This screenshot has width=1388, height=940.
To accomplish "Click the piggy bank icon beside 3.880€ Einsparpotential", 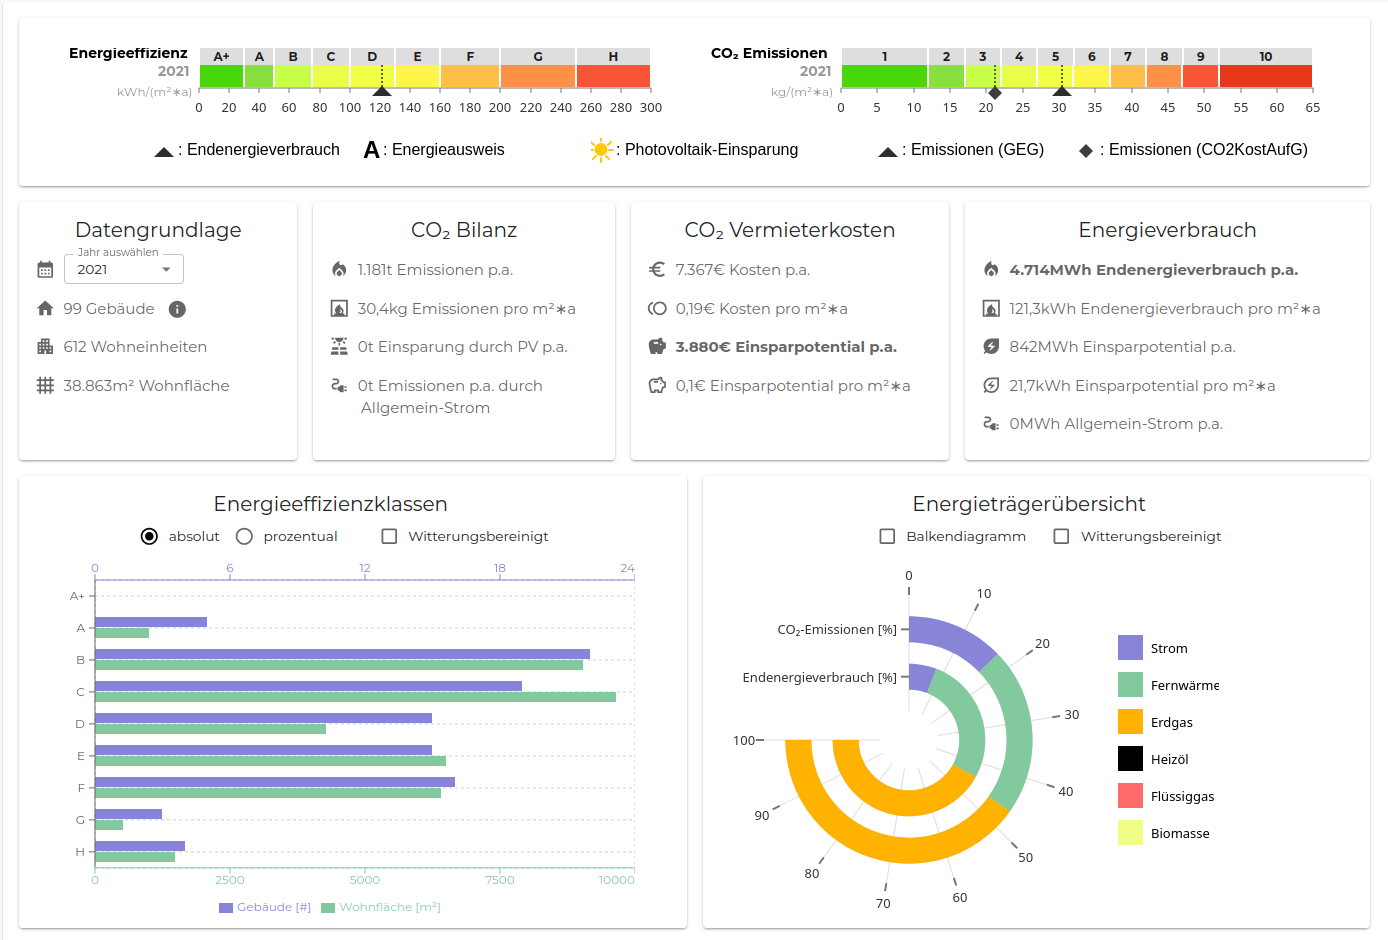I will (657, 347).
